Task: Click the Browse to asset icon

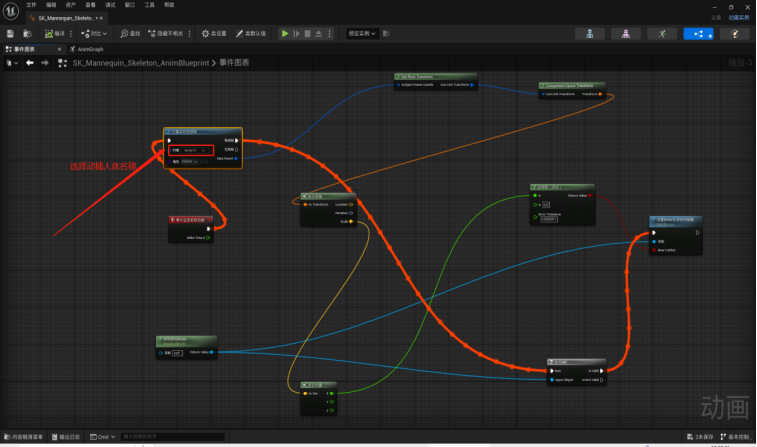Action: pyautogui.click(x=28, y=33)
